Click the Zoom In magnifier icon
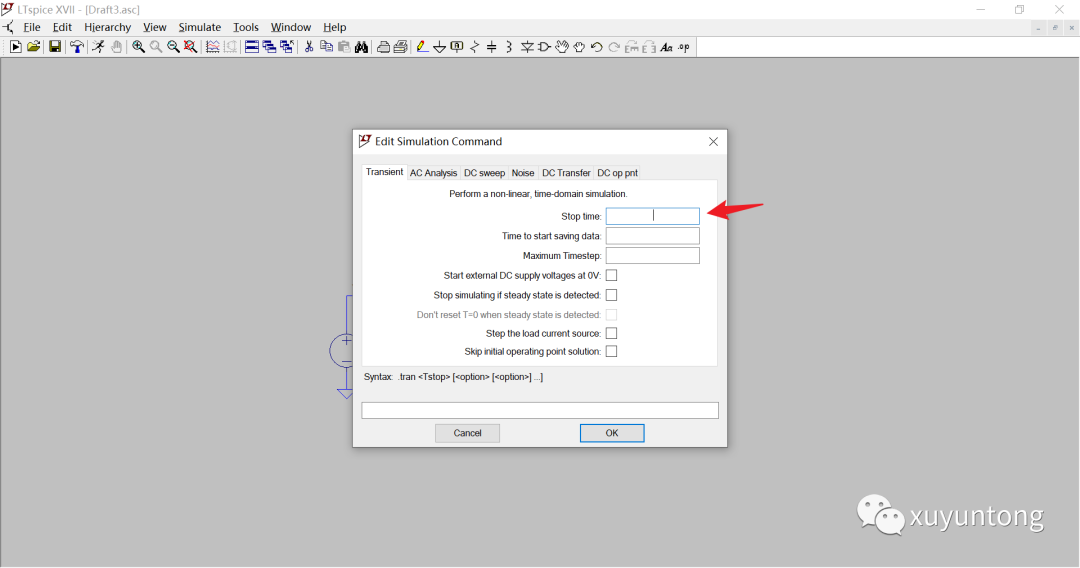 point(138,47)
